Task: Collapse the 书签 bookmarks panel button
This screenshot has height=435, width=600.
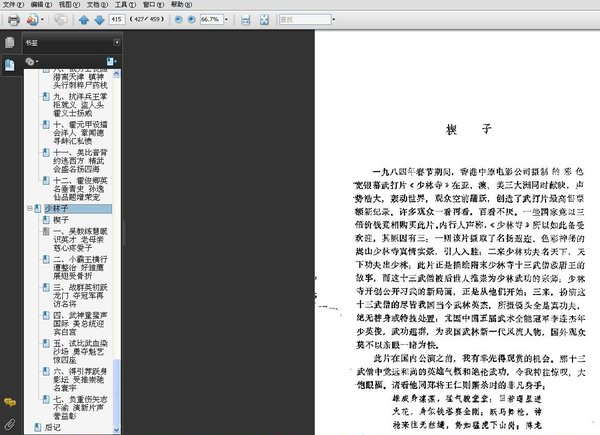Action: 117,42
